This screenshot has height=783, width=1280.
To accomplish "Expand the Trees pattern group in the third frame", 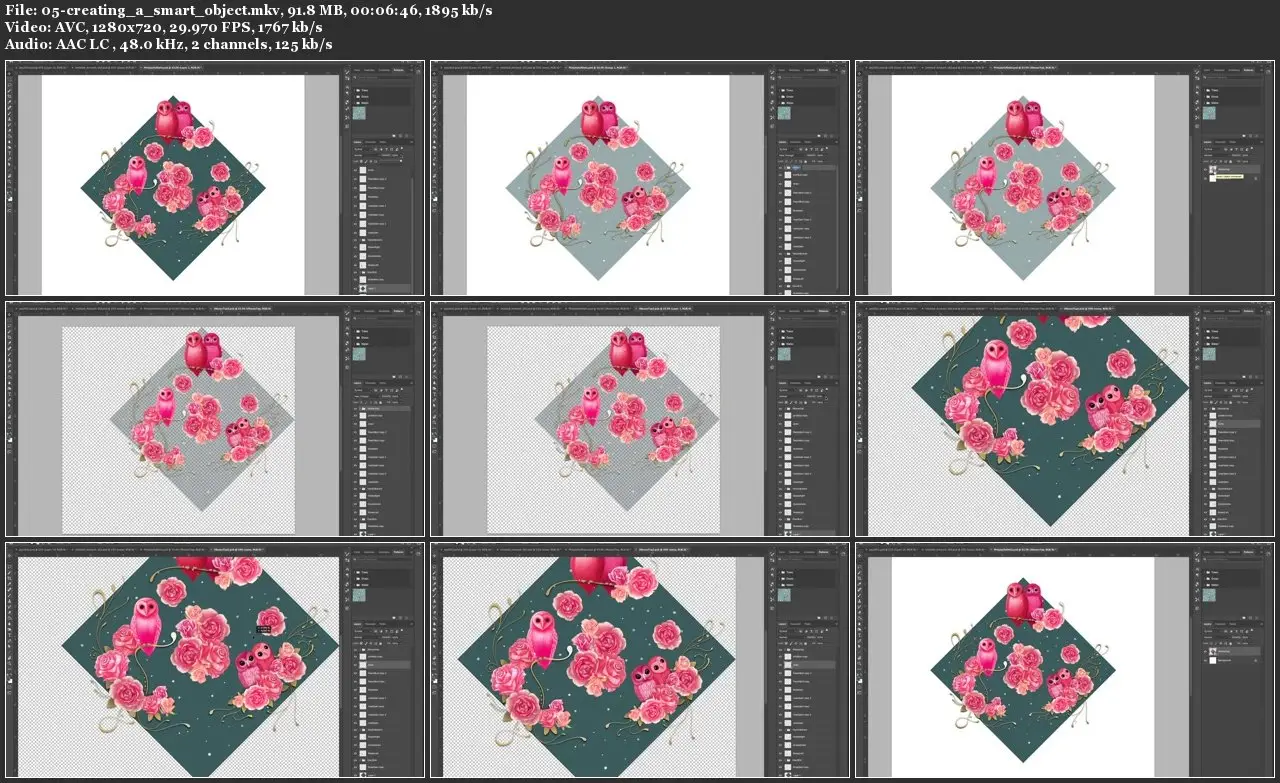I will [x=1205, y=90].
